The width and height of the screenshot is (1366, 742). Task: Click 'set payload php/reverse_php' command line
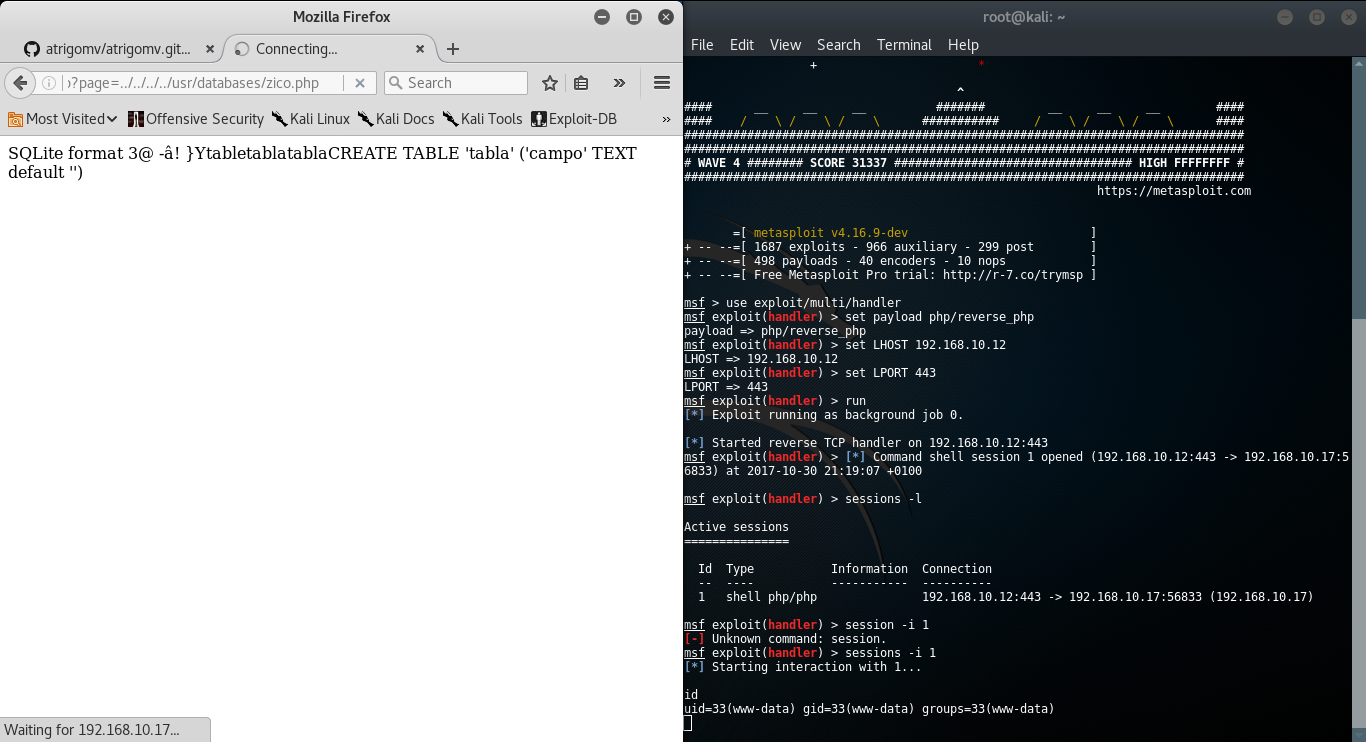(859, 317)
